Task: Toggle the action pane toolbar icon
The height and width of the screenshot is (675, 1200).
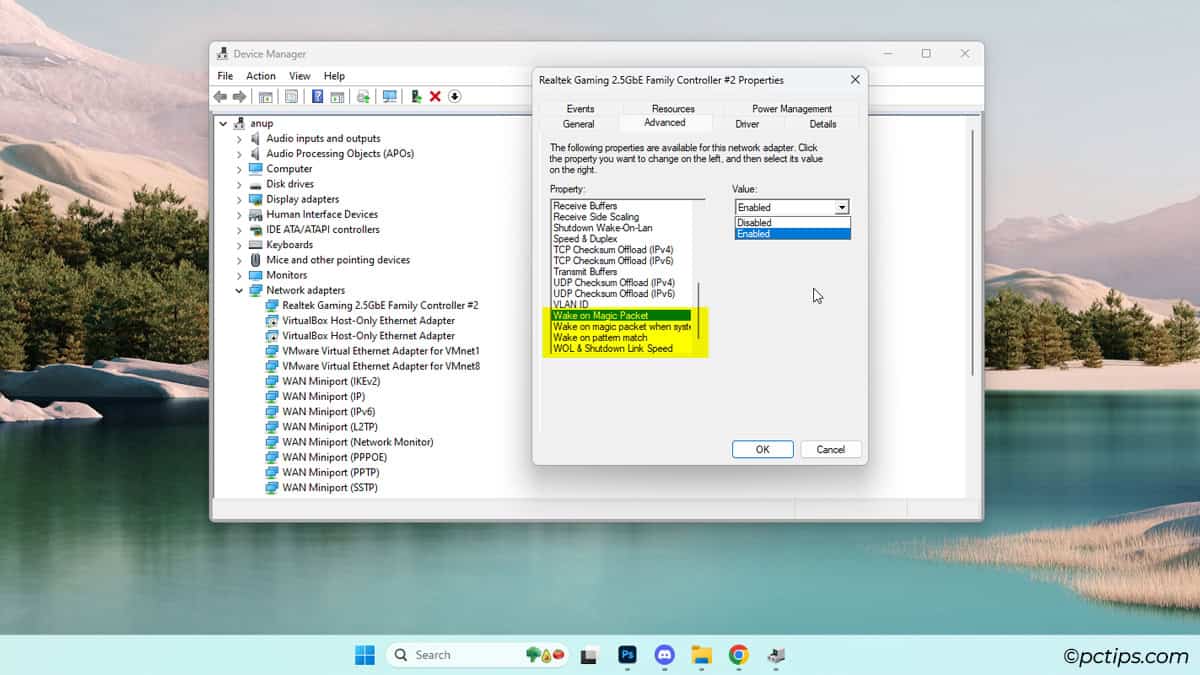Action: [337, 96]
